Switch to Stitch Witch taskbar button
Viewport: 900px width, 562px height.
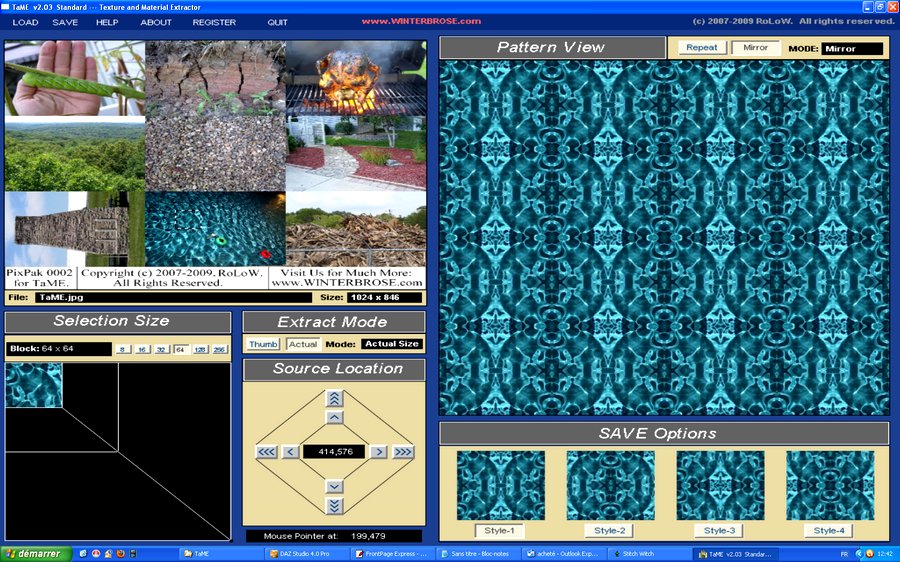coord(649,554)
